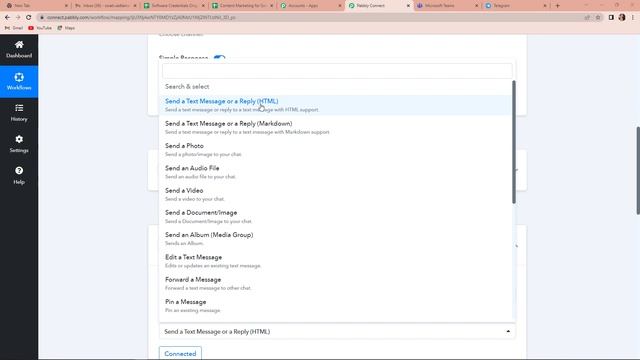Open Chrome three-dot menu

633,18
